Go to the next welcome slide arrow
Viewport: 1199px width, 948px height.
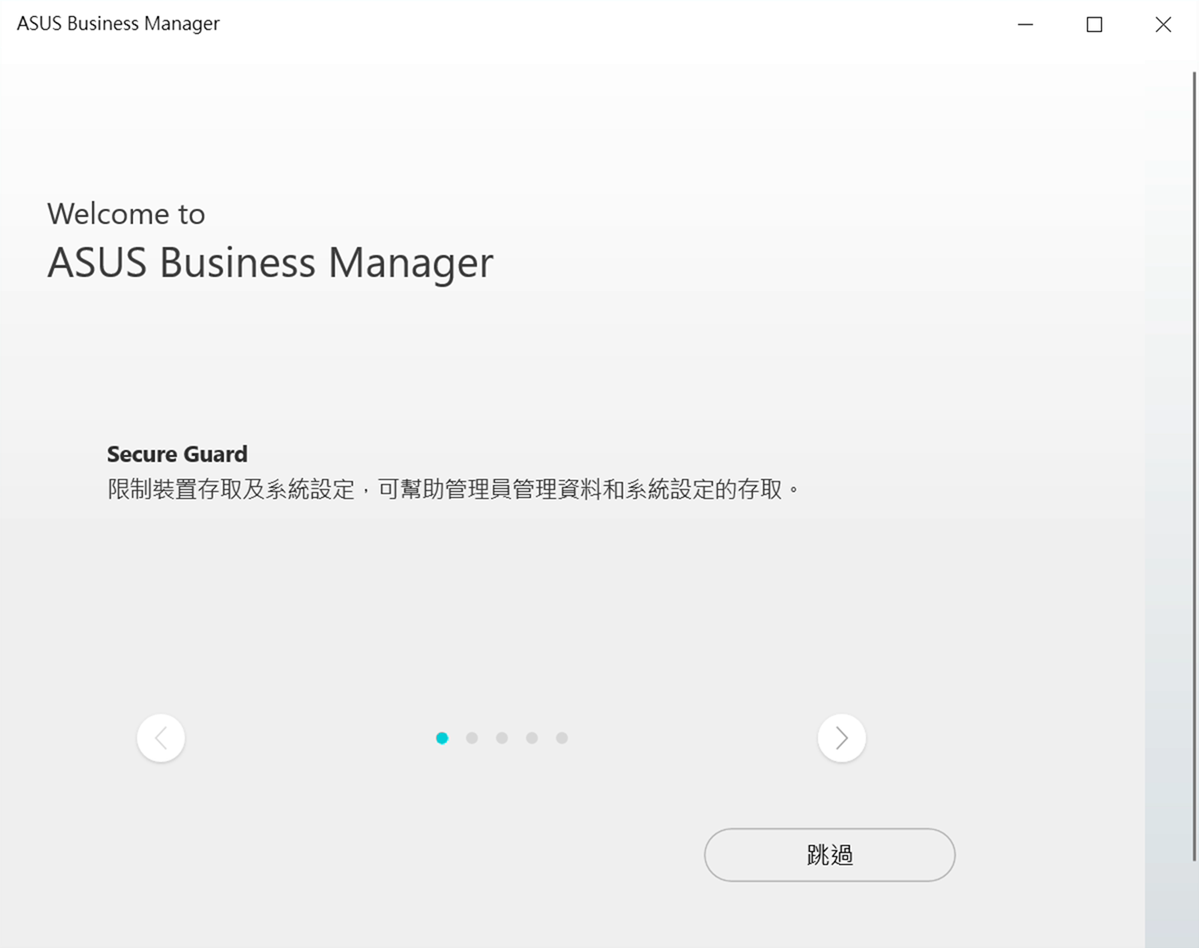(841, 738)
